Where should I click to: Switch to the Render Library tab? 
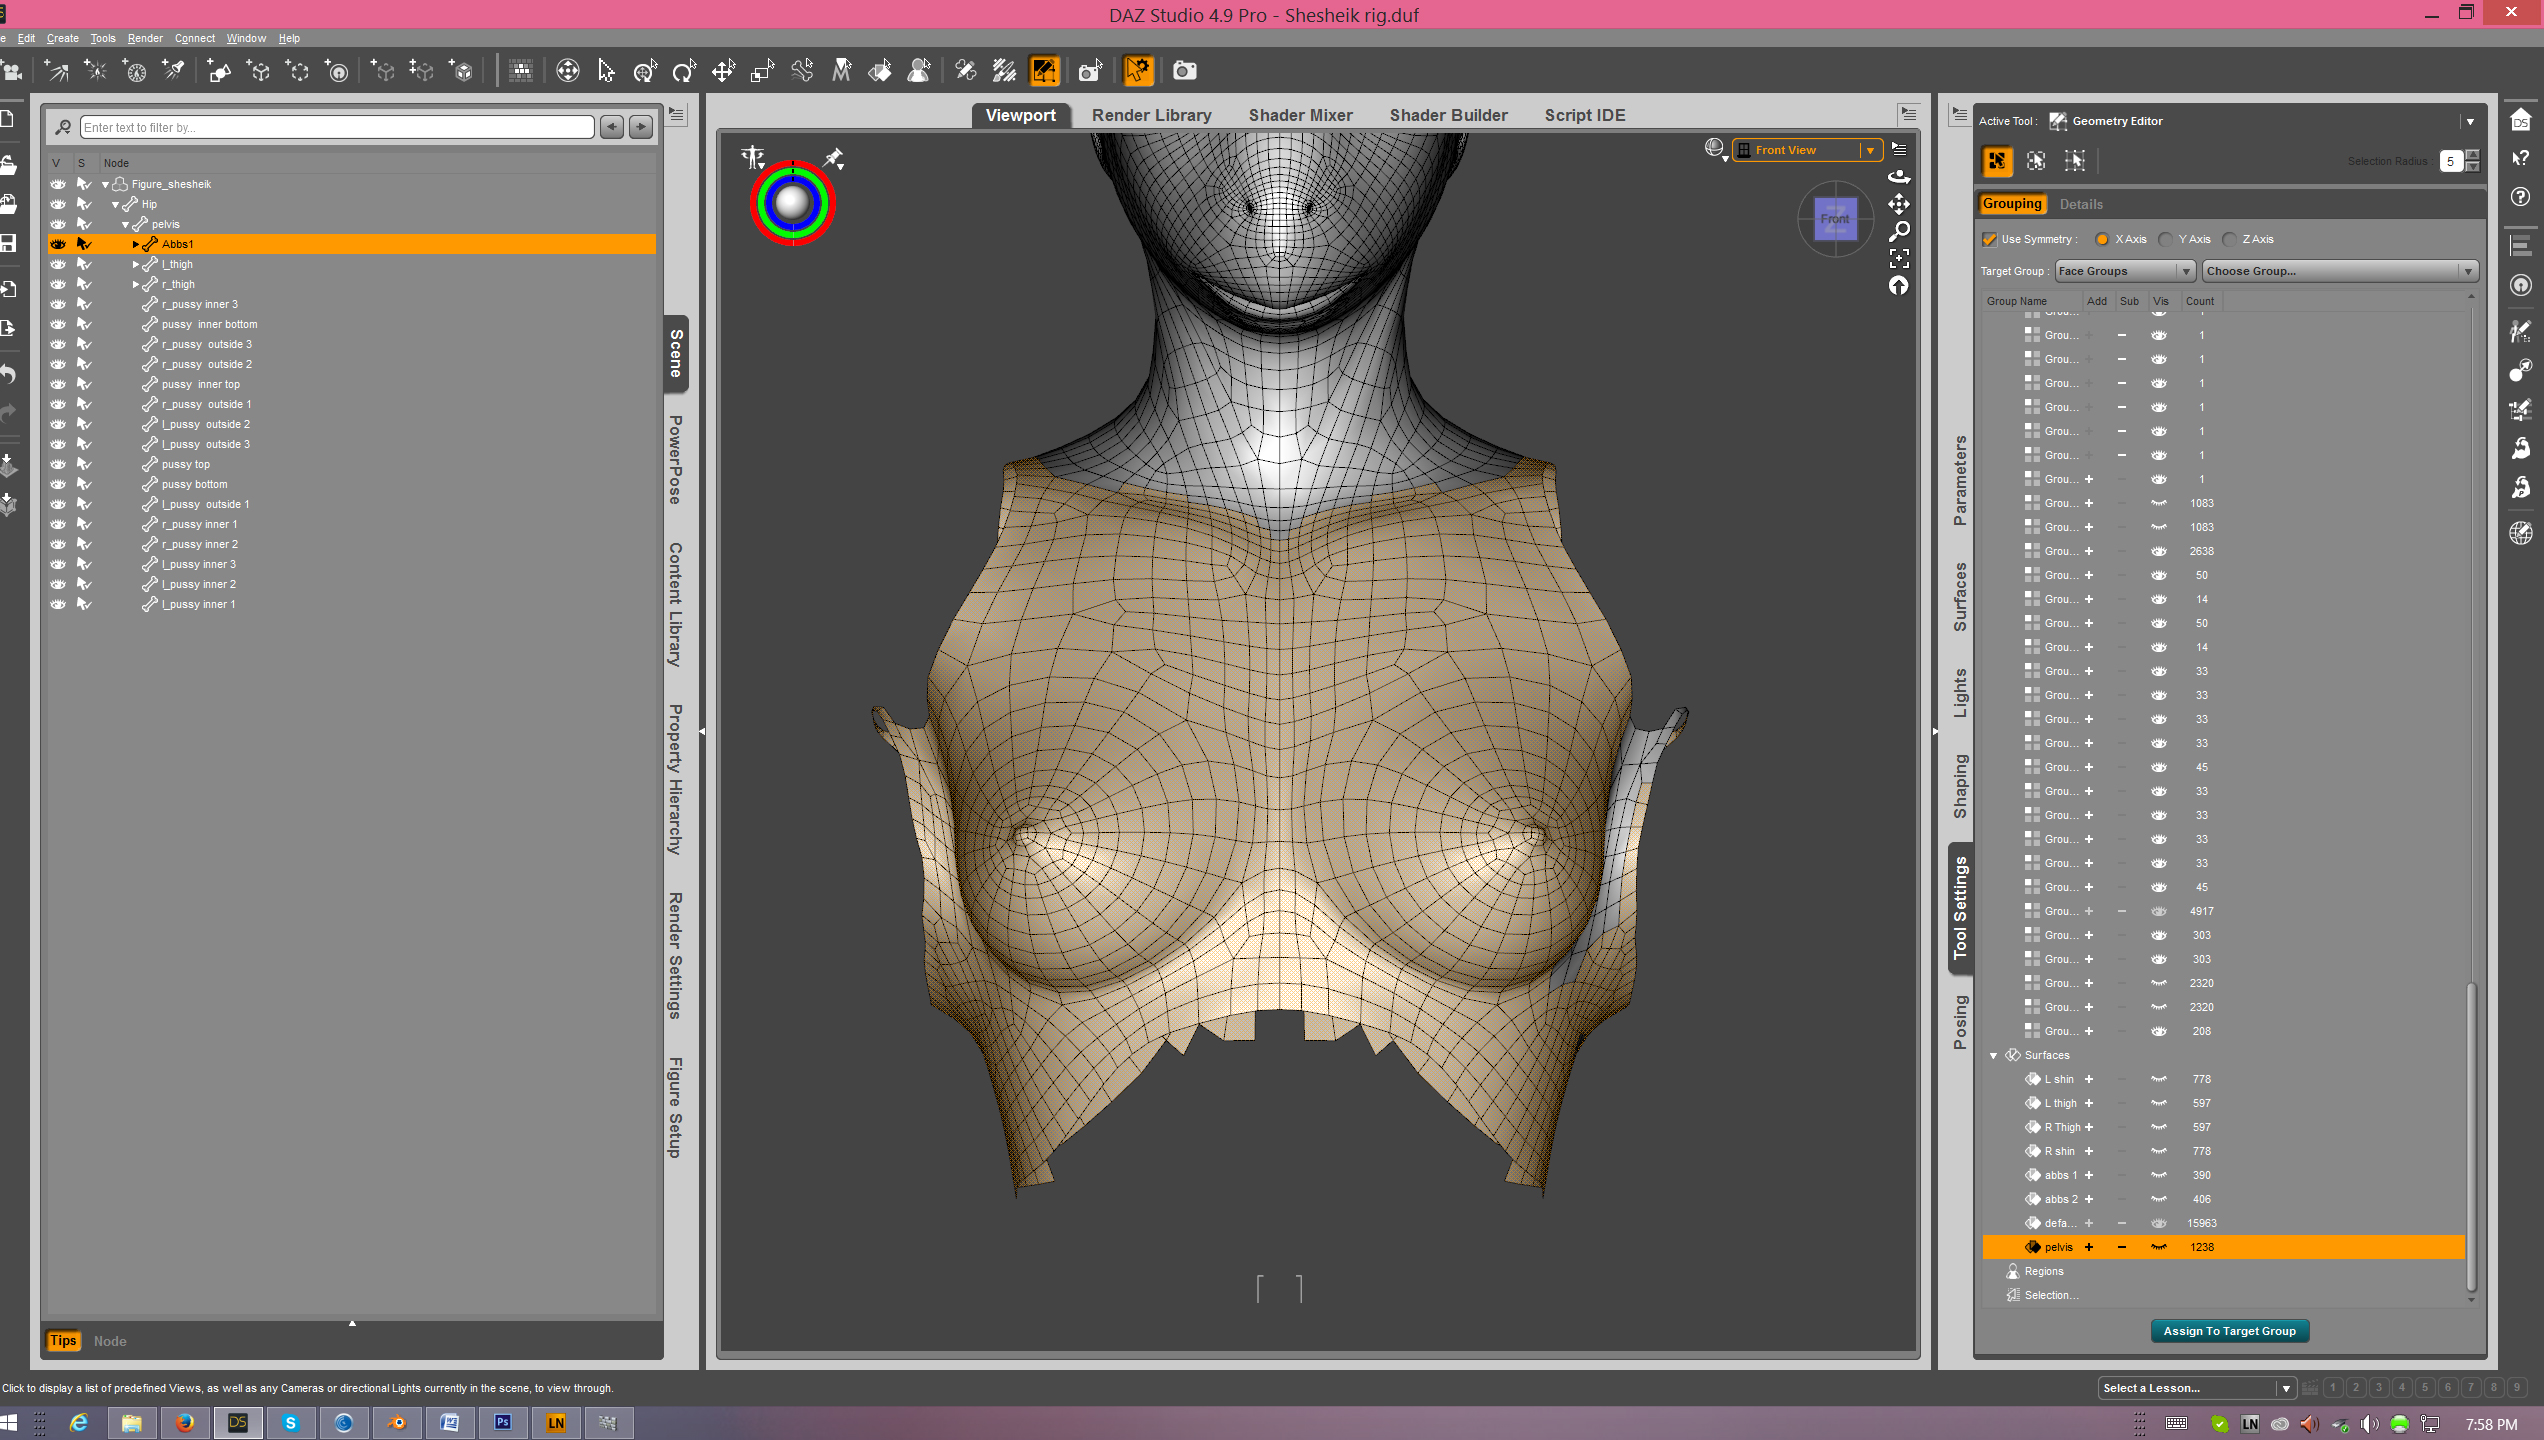1151,115
